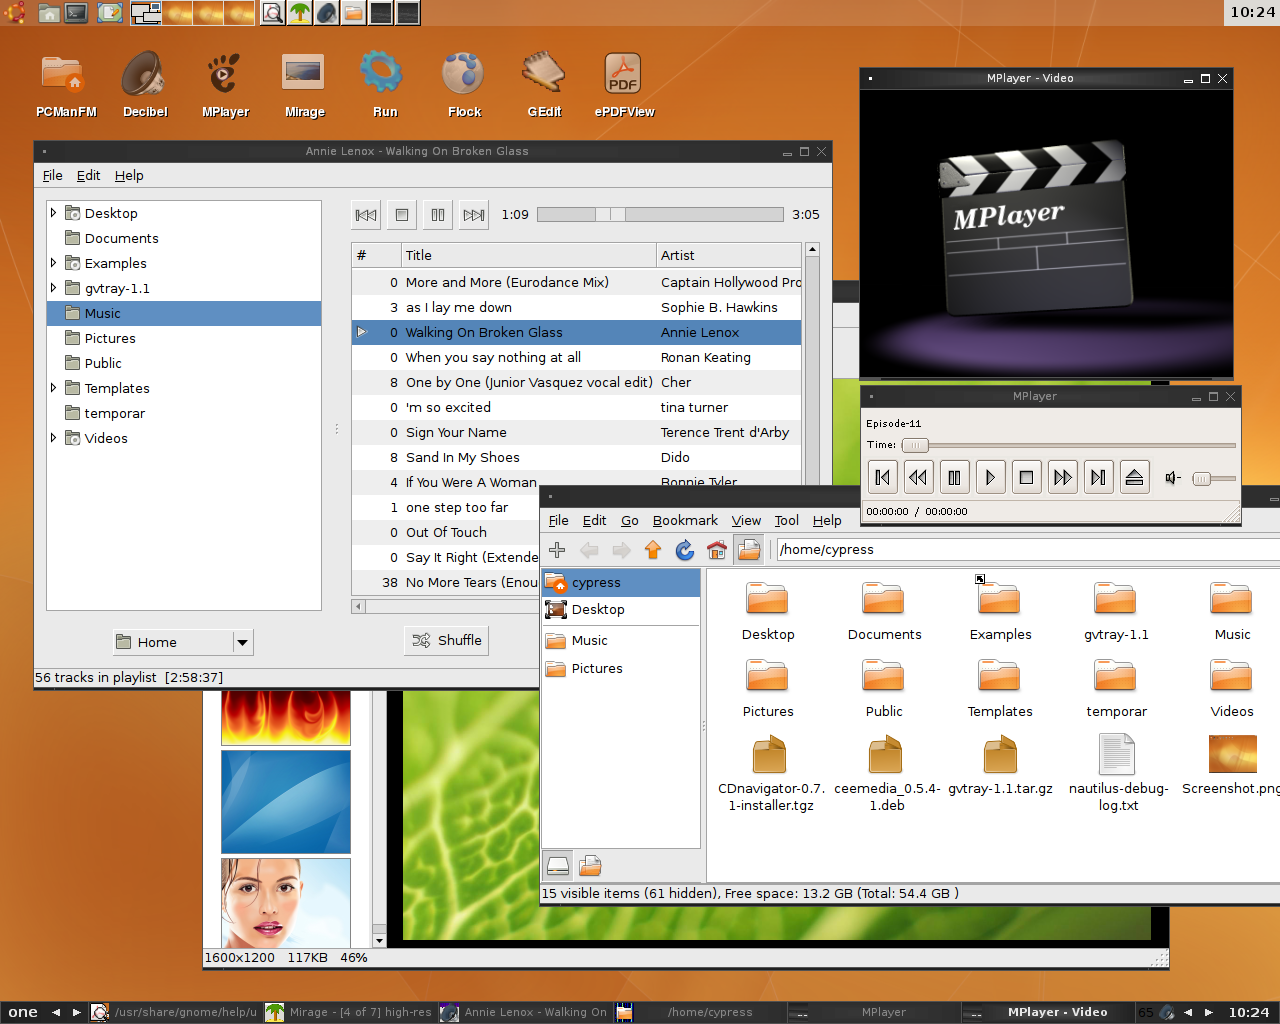Open the MPlayer desktop launcher
This screenshot has width=1280, height=1024.
225,84
